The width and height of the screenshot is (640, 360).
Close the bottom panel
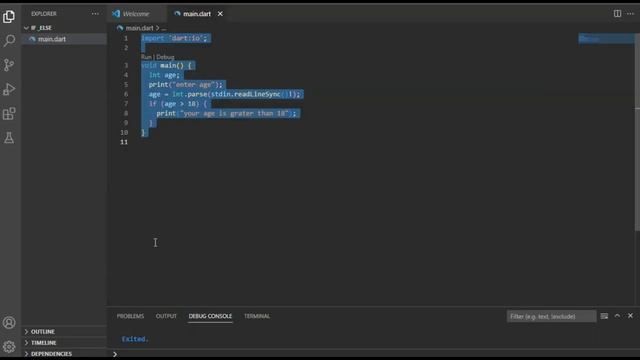click(x=630, y=316)
